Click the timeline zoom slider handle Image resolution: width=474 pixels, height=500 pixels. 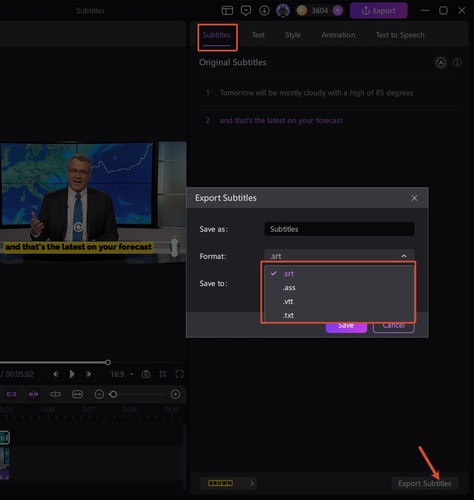pos(113,394)
